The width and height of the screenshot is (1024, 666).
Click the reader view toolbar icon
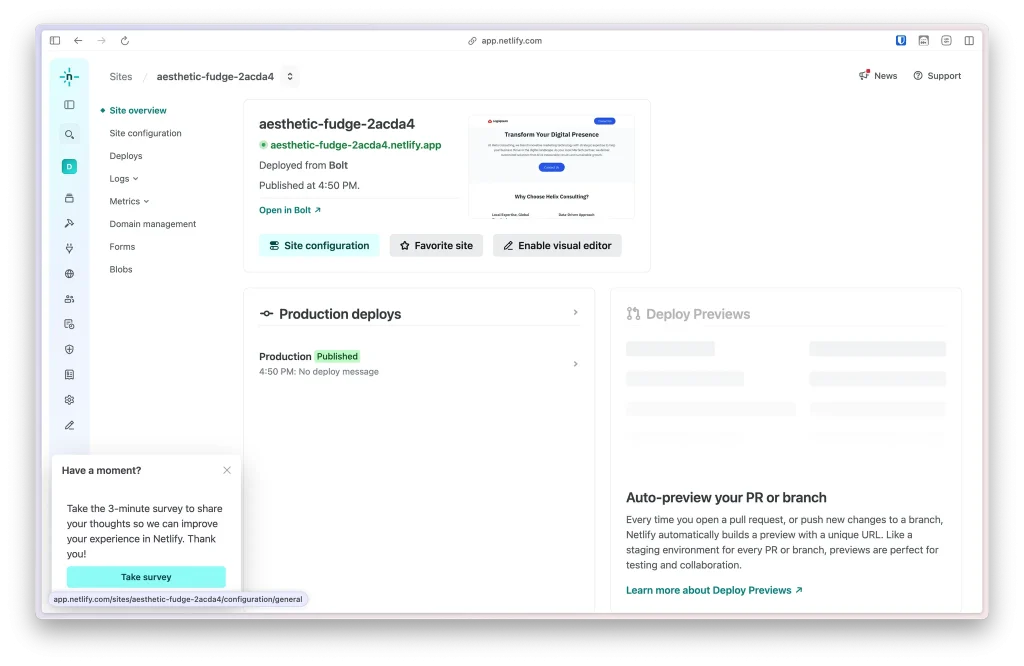click(946, 40)
